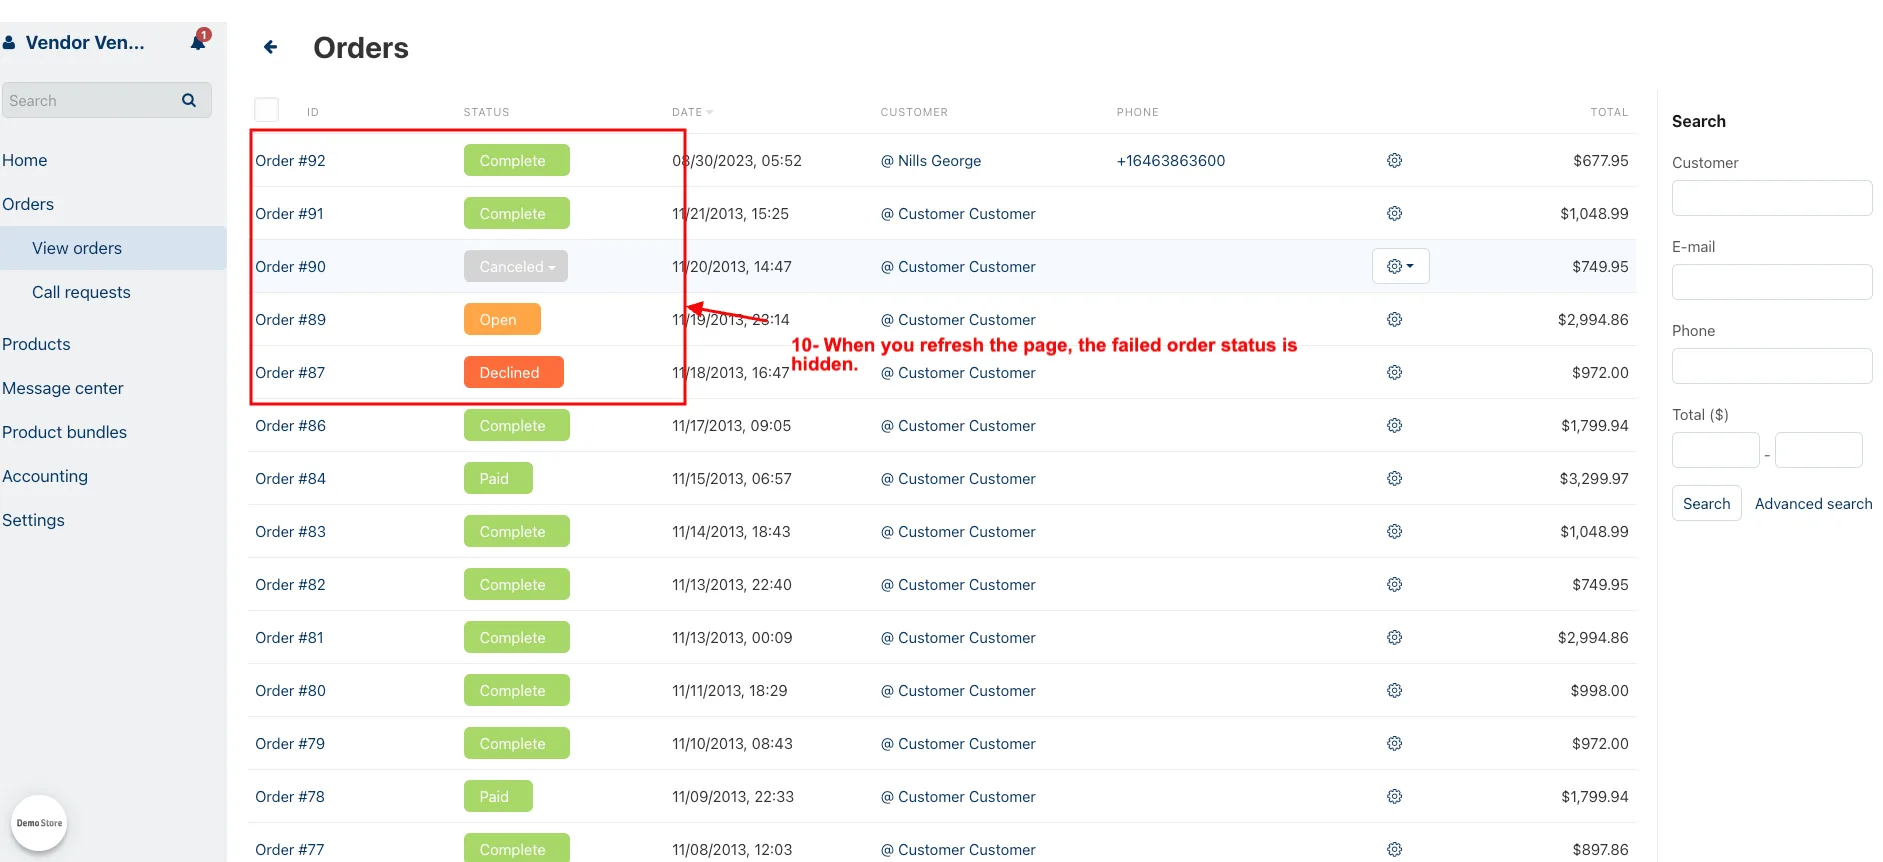Open gear actions for Order #79
The width and height of the screenshot is (1883, 862).
(1394, 743)
